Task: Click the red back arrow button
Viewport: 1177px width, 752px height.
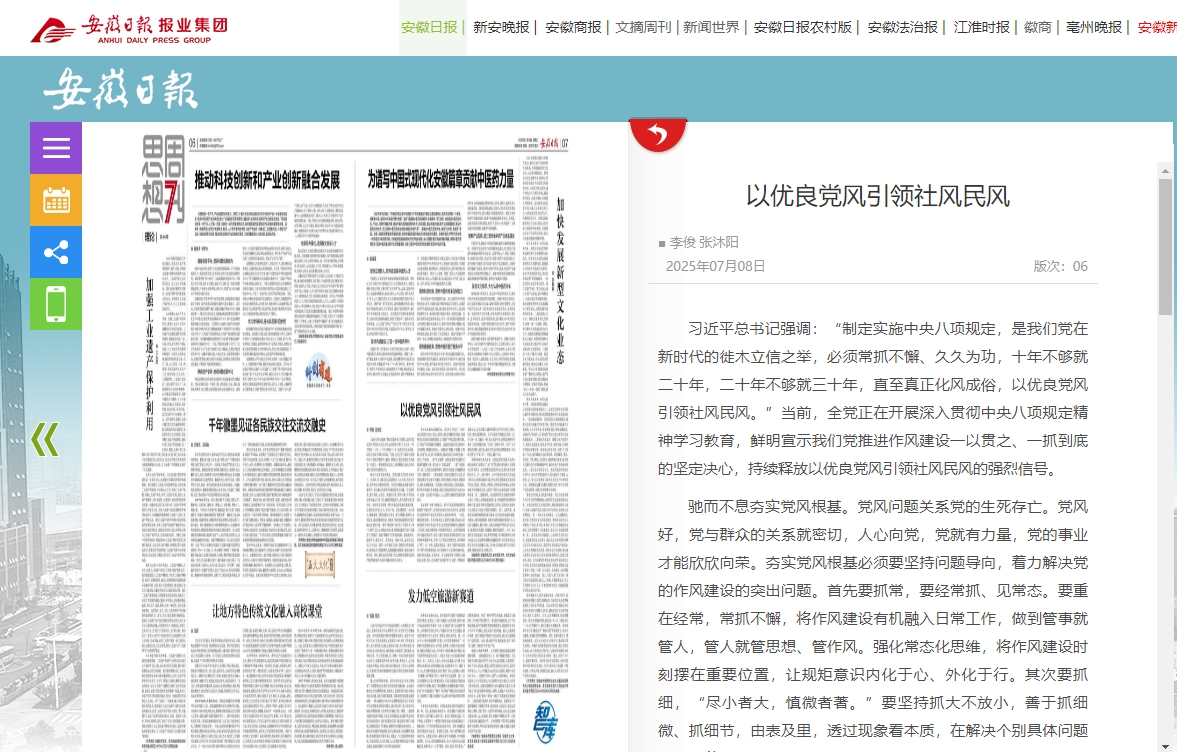Action: click(x=657, y=135)
